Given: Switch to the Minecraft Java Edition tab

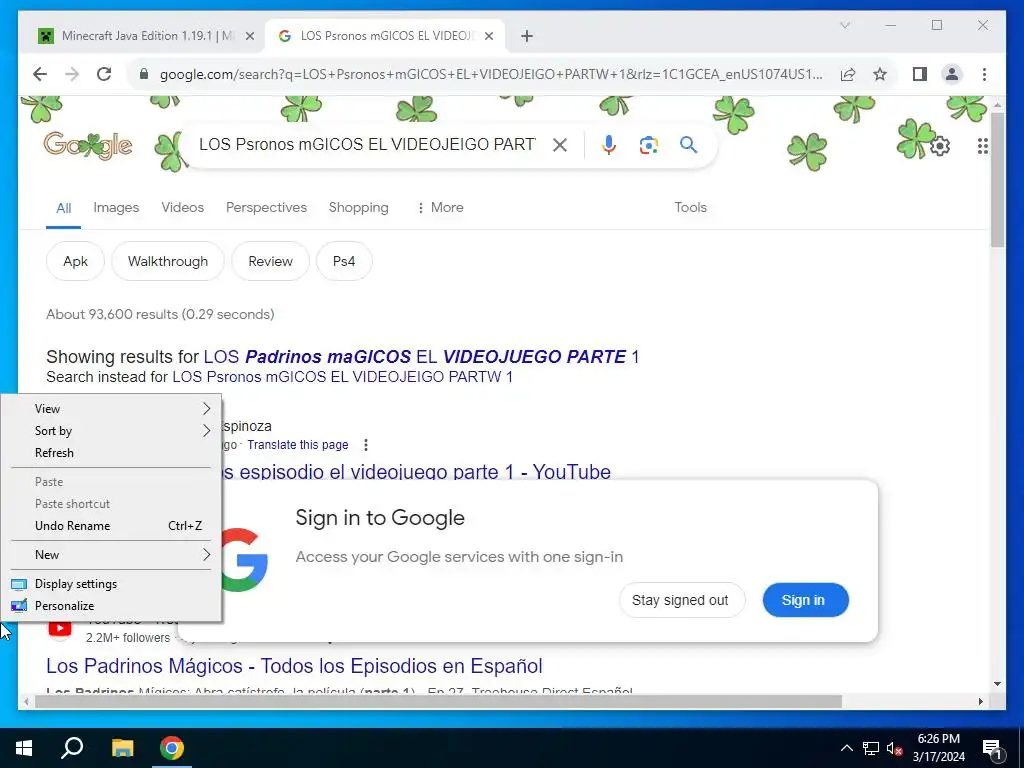Looking at the screenshot, I should [145, 36].
